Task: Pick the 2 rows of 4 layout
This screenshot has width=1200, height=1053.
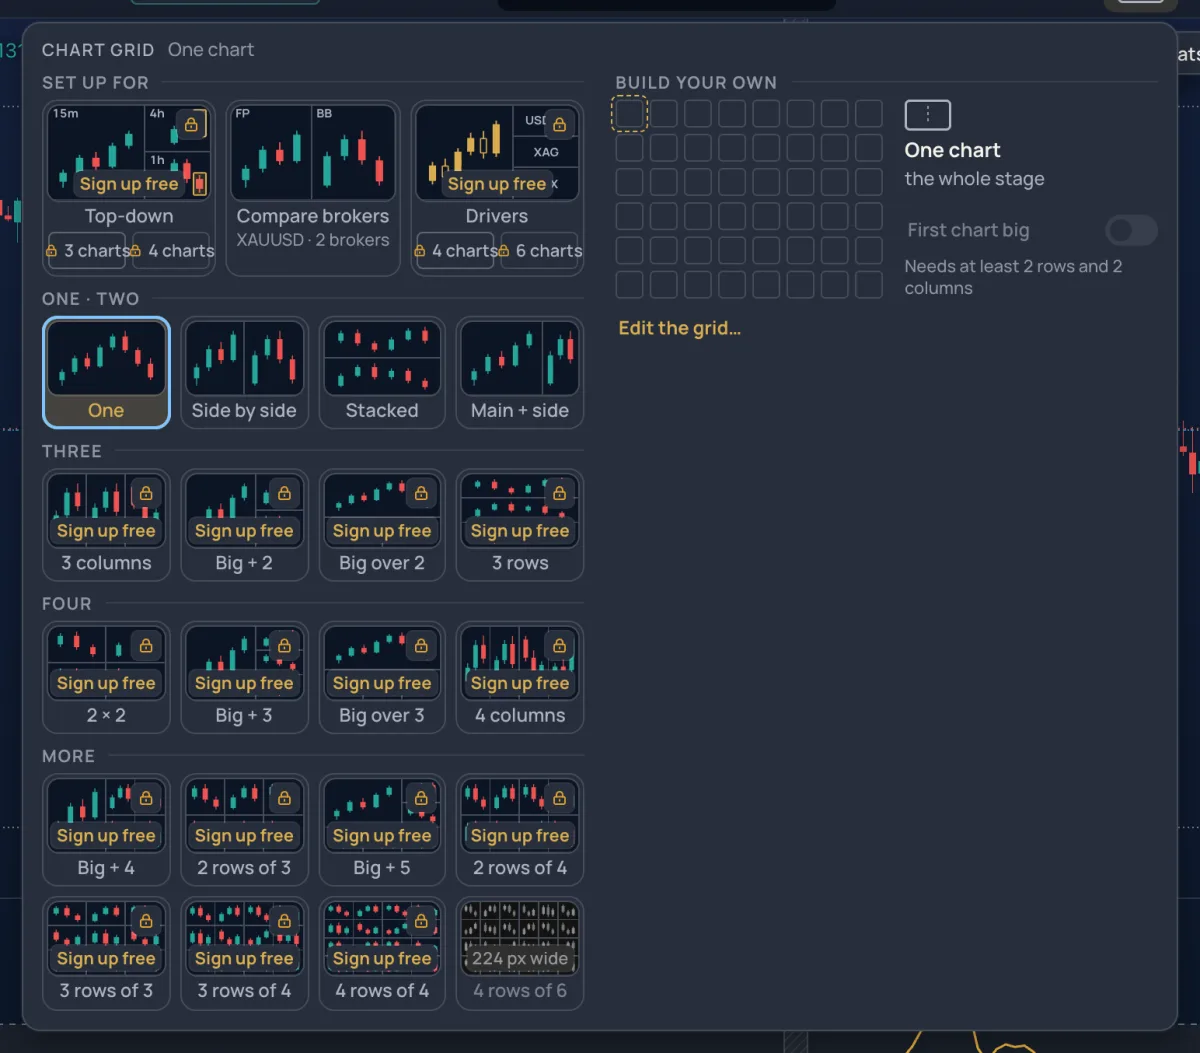Action: (x=520, y=830)
